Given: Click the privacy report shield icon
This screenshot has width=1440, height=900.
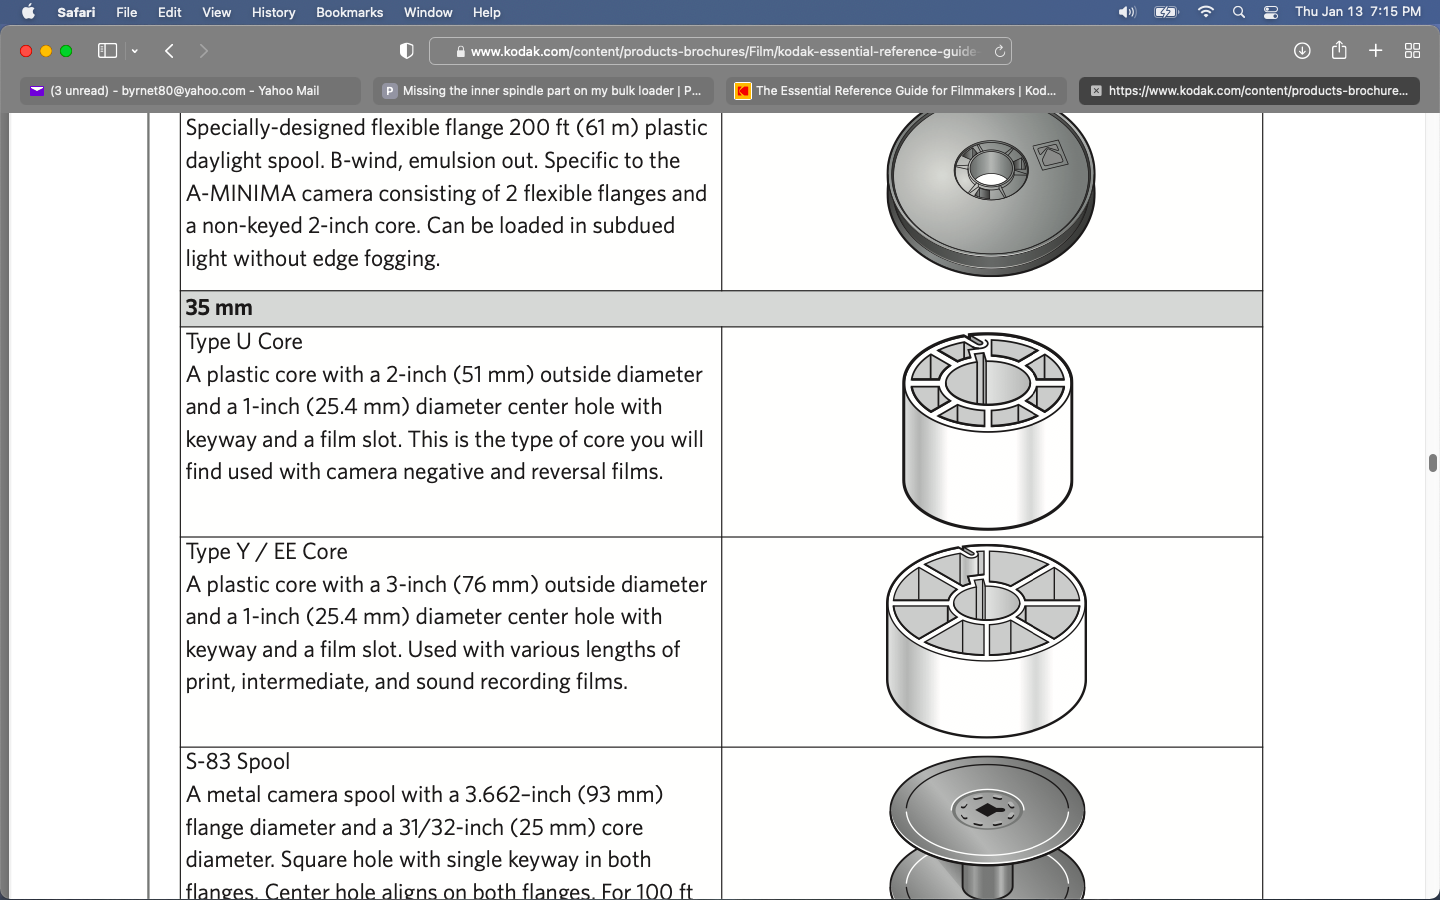Looking at the screenshot, I should point(407,51).
